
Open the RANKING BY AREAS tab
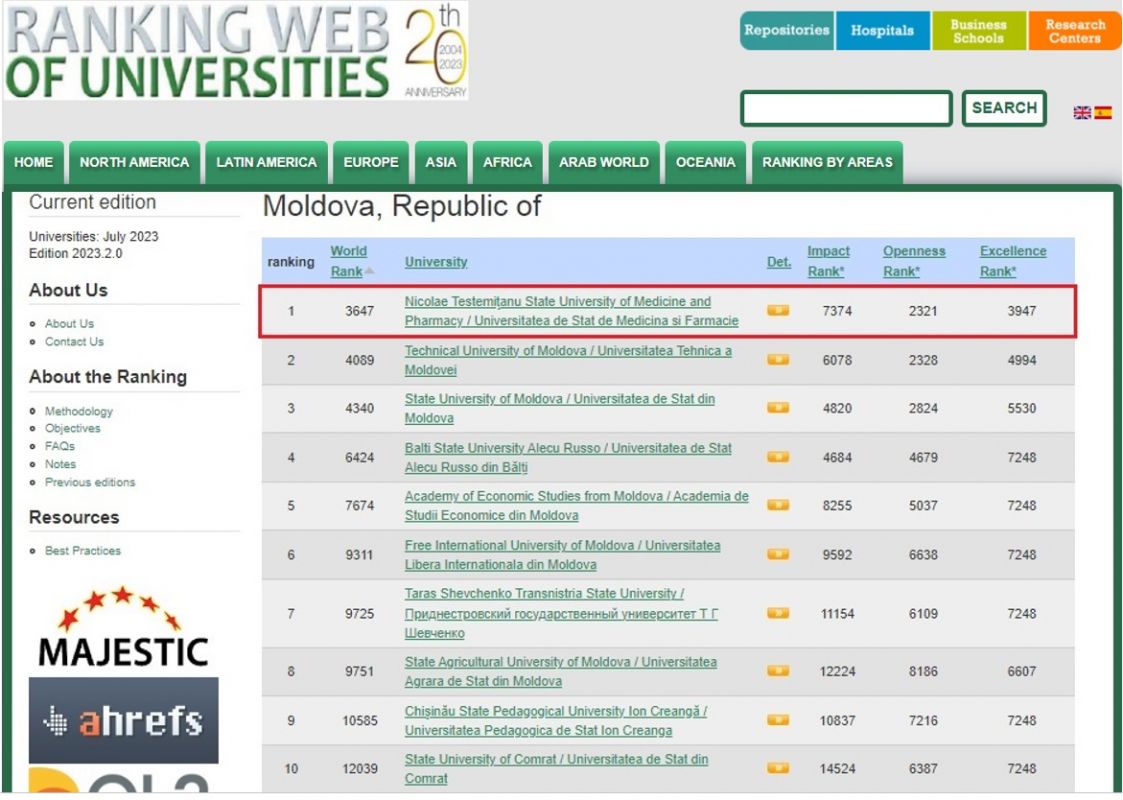(829, 160)
